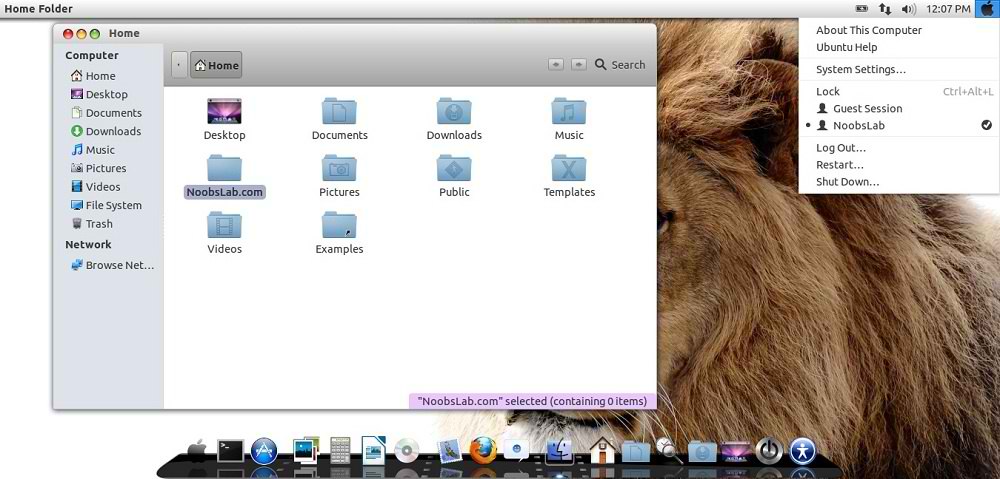This screenshot has width=1000, height=479.
Task: Select the Downloads folder in the file view
Action: click(x=454, y=120)
